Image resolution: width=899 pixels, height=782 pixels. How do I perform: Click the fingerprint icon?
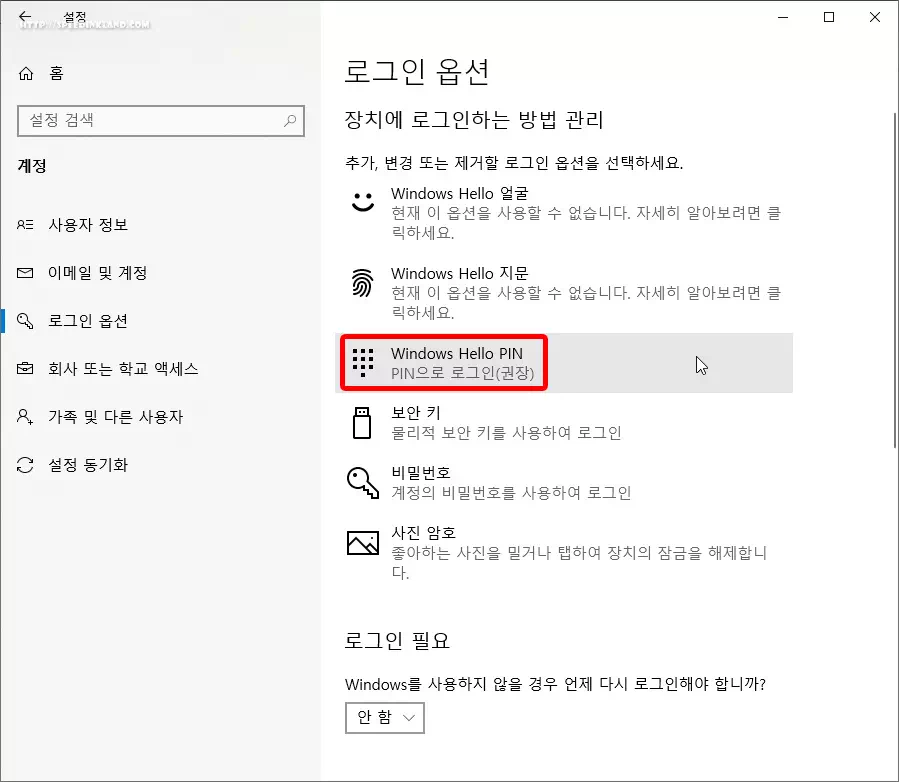pos(362,283)
